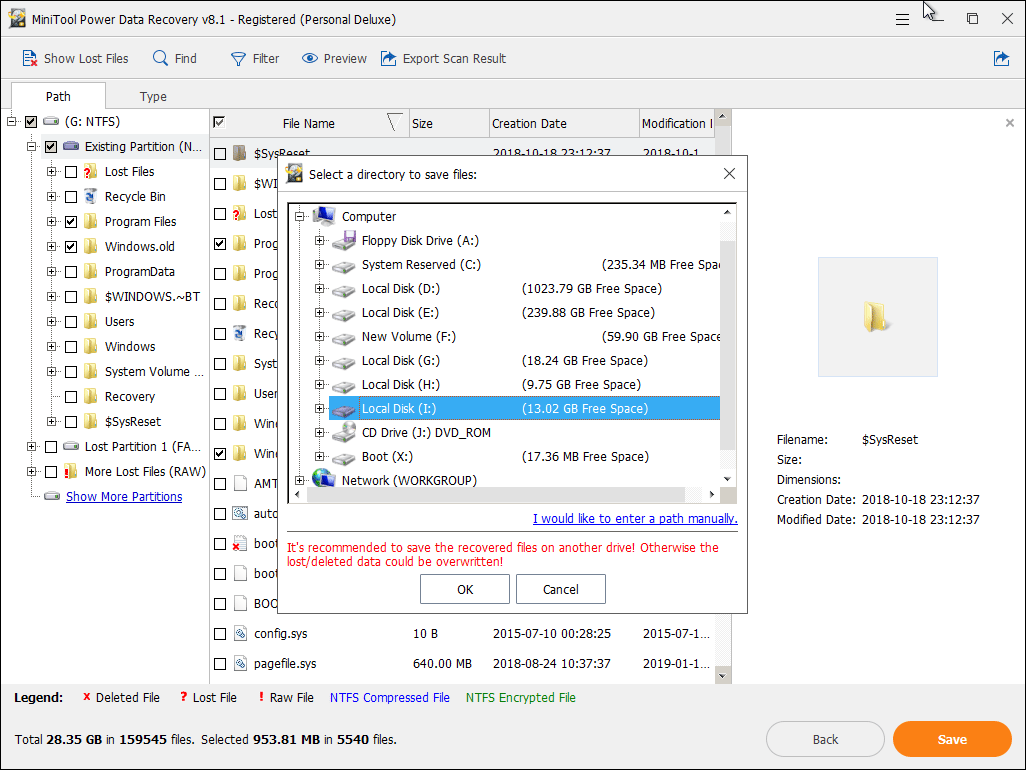Screen dimensions: 1026x770
Task: Select New Volume (F:) in the directory tree
Action: click(409, 337)
